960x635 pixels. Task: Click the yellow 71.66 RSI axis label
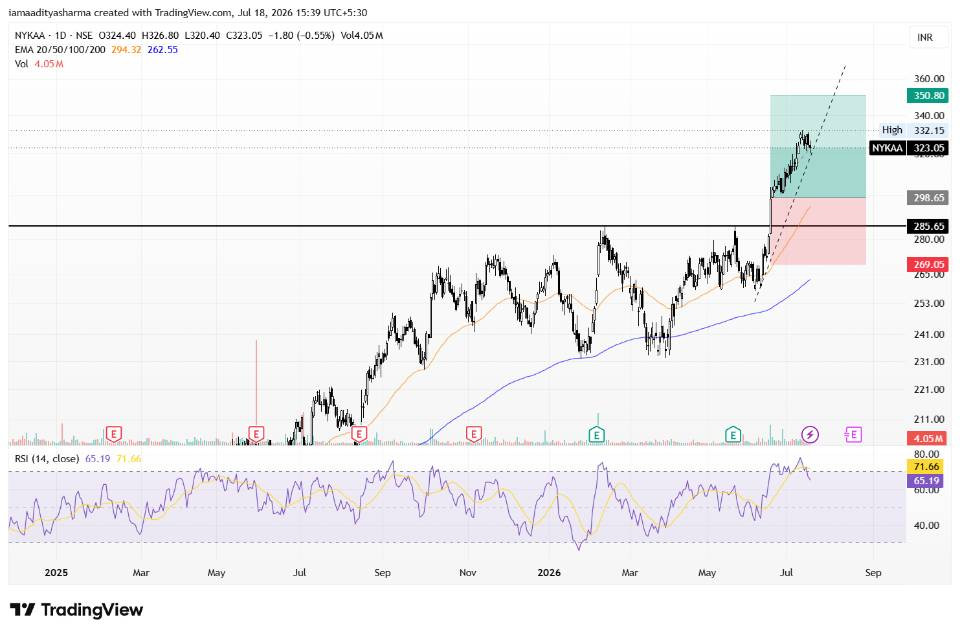(x=926, y=467)
